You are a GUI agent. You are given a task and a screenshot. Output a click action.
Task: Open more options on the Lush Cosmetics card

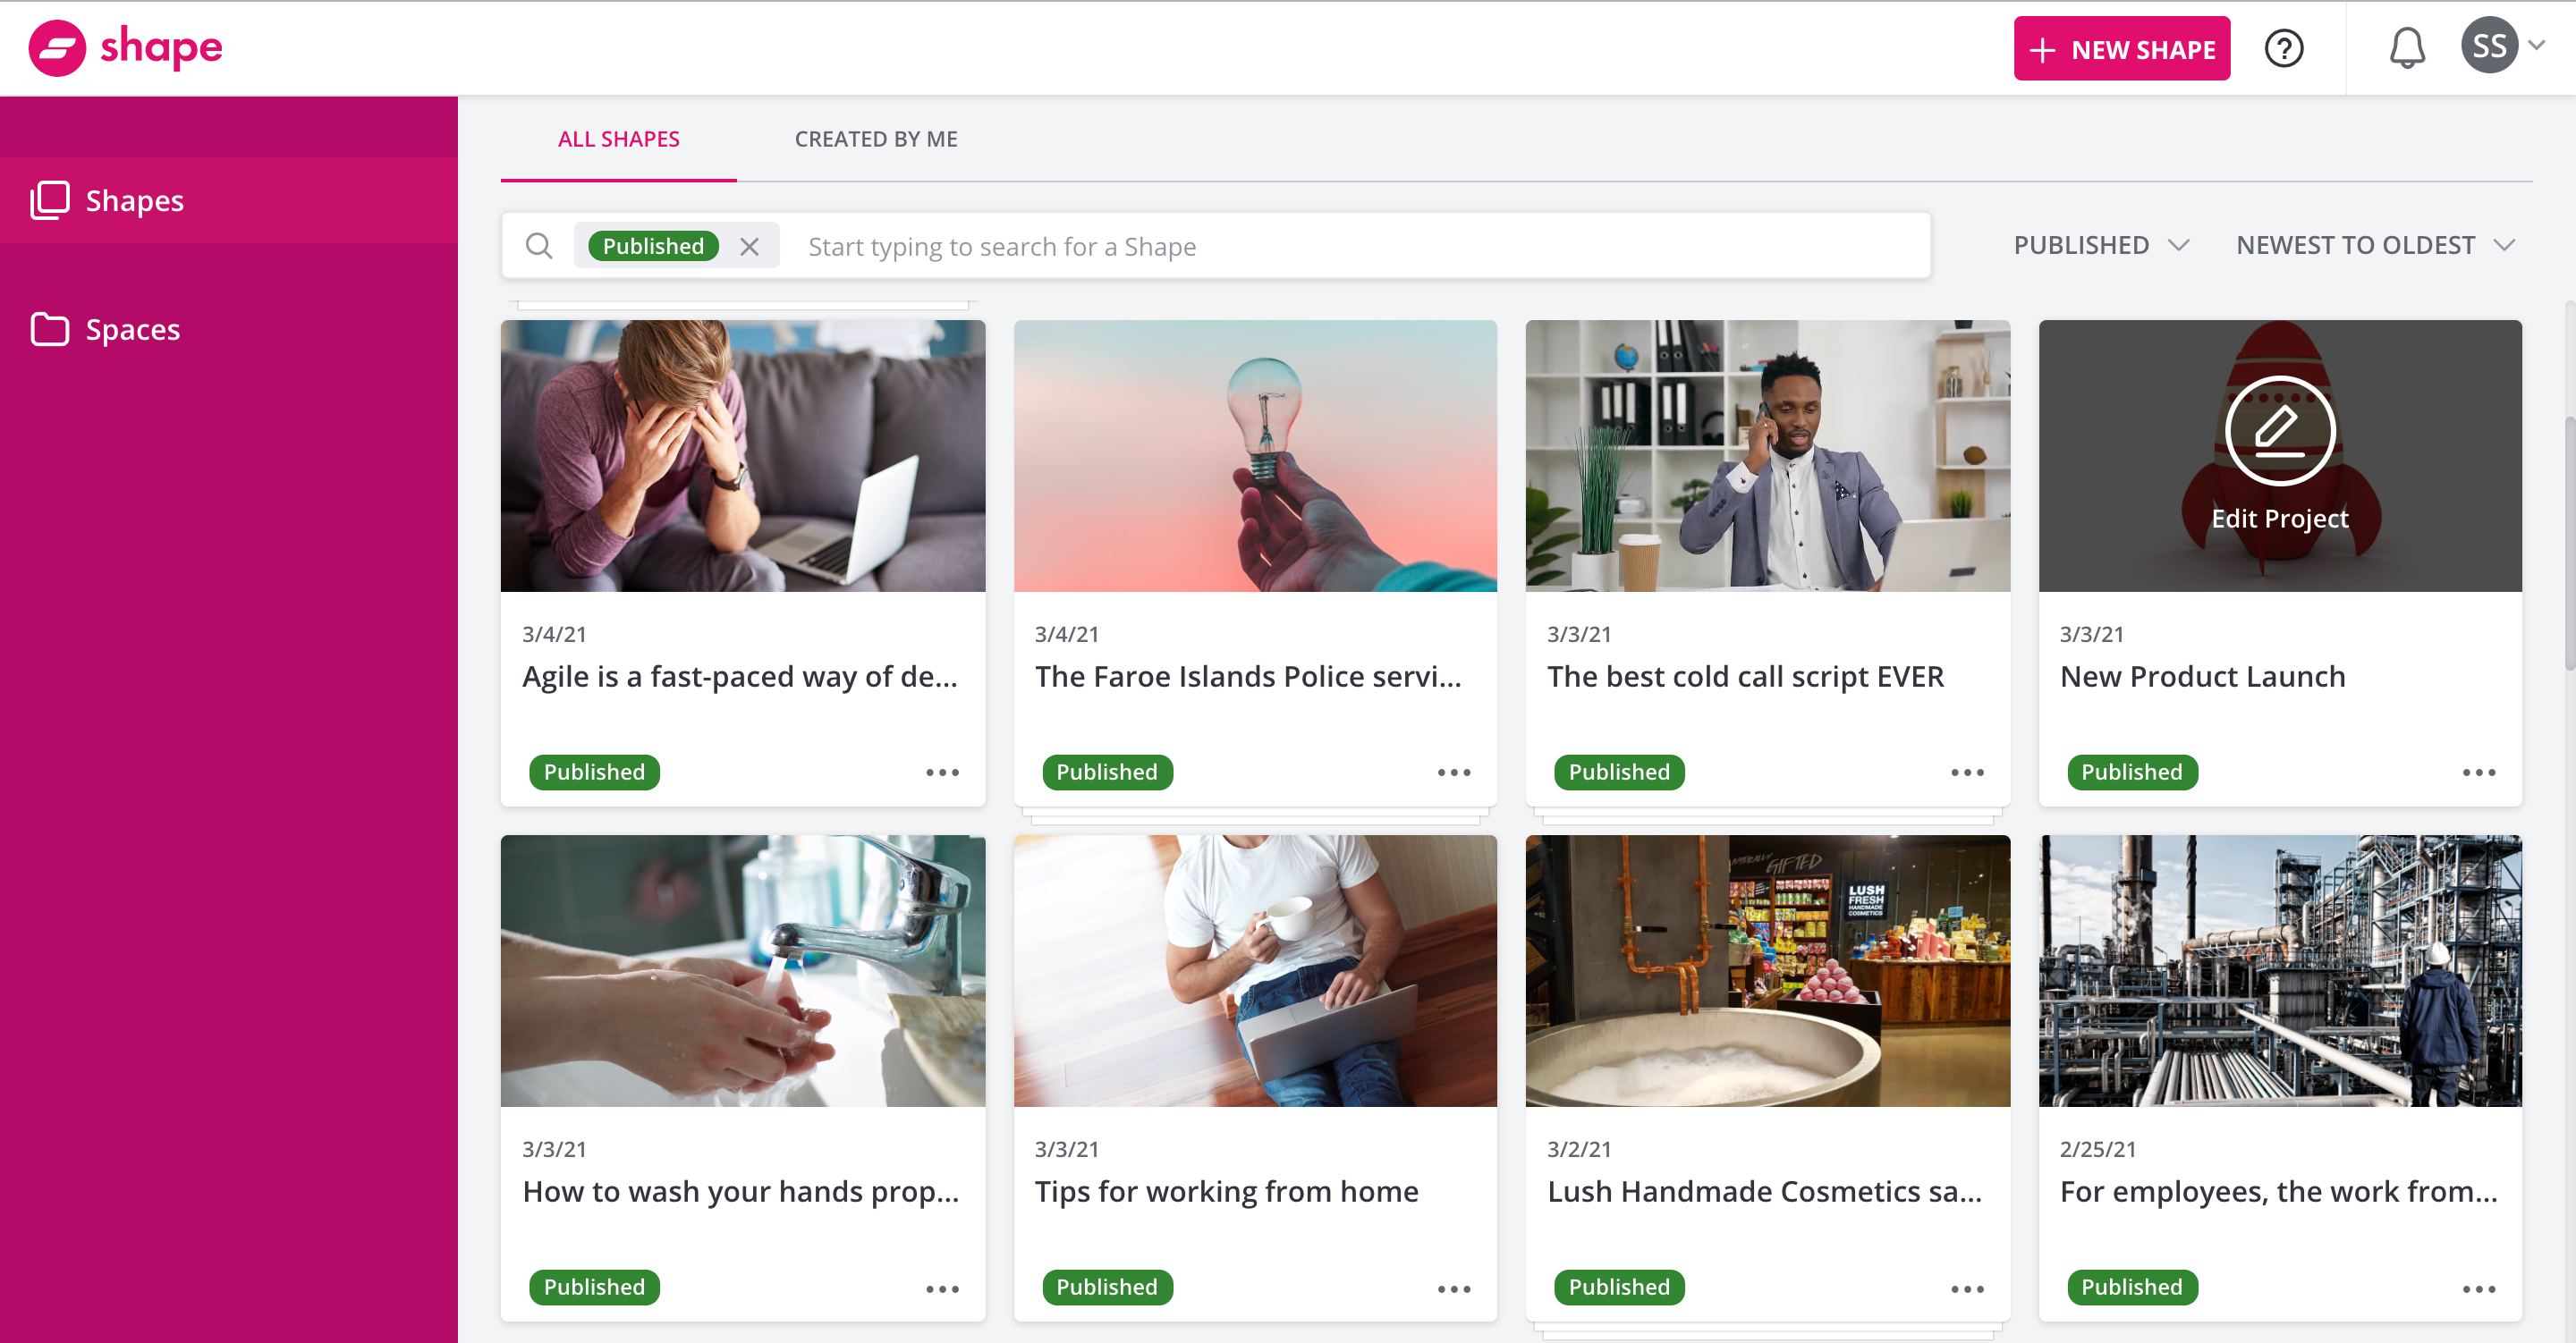point(1967,1288)
